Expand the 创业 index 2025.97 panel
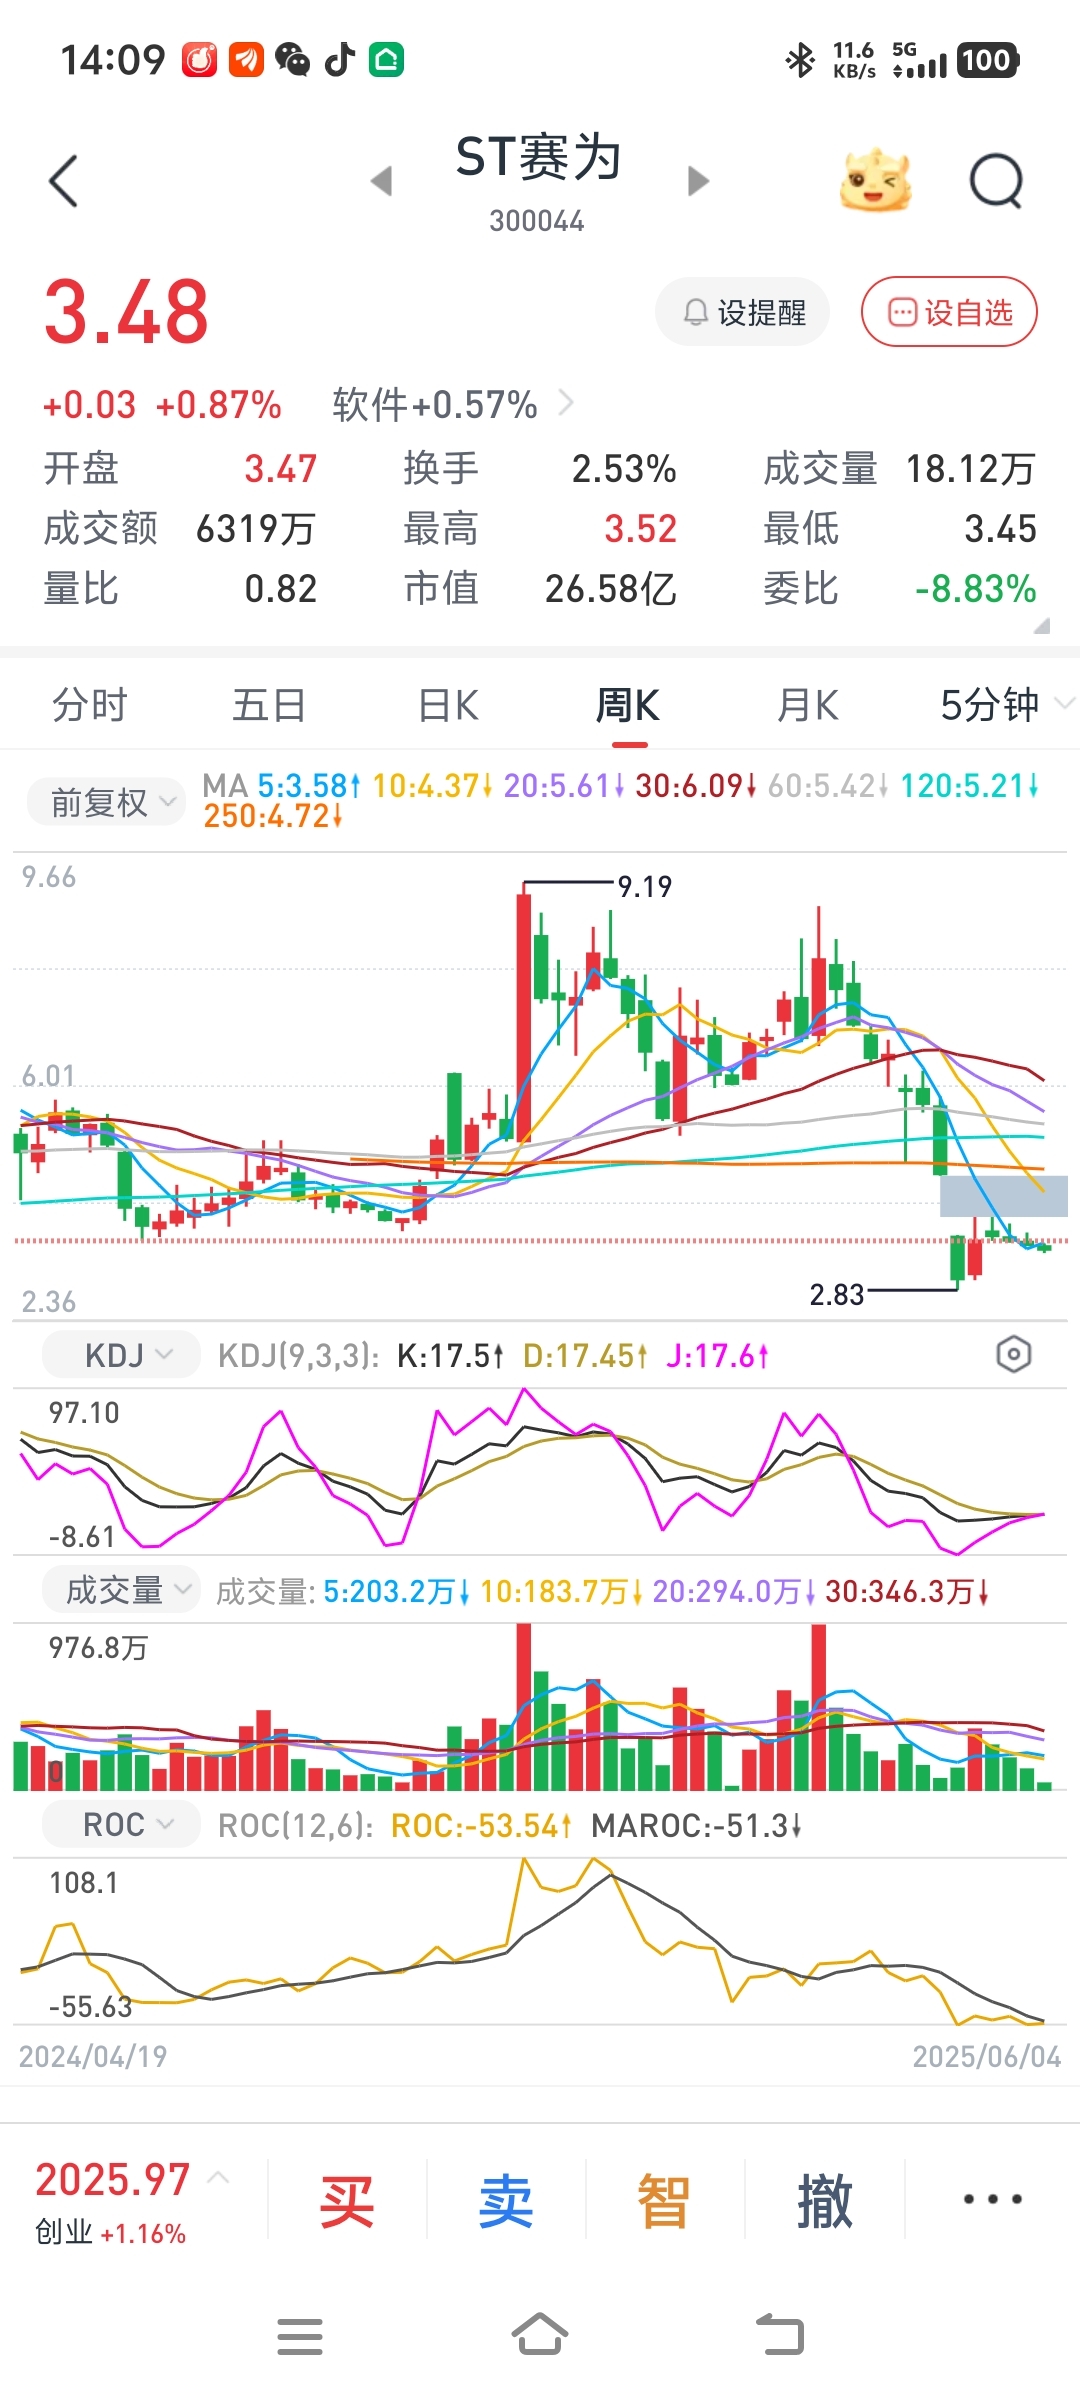Screen dimensions: 1080x2400 pyautogui.click(x=132, y=2200)
